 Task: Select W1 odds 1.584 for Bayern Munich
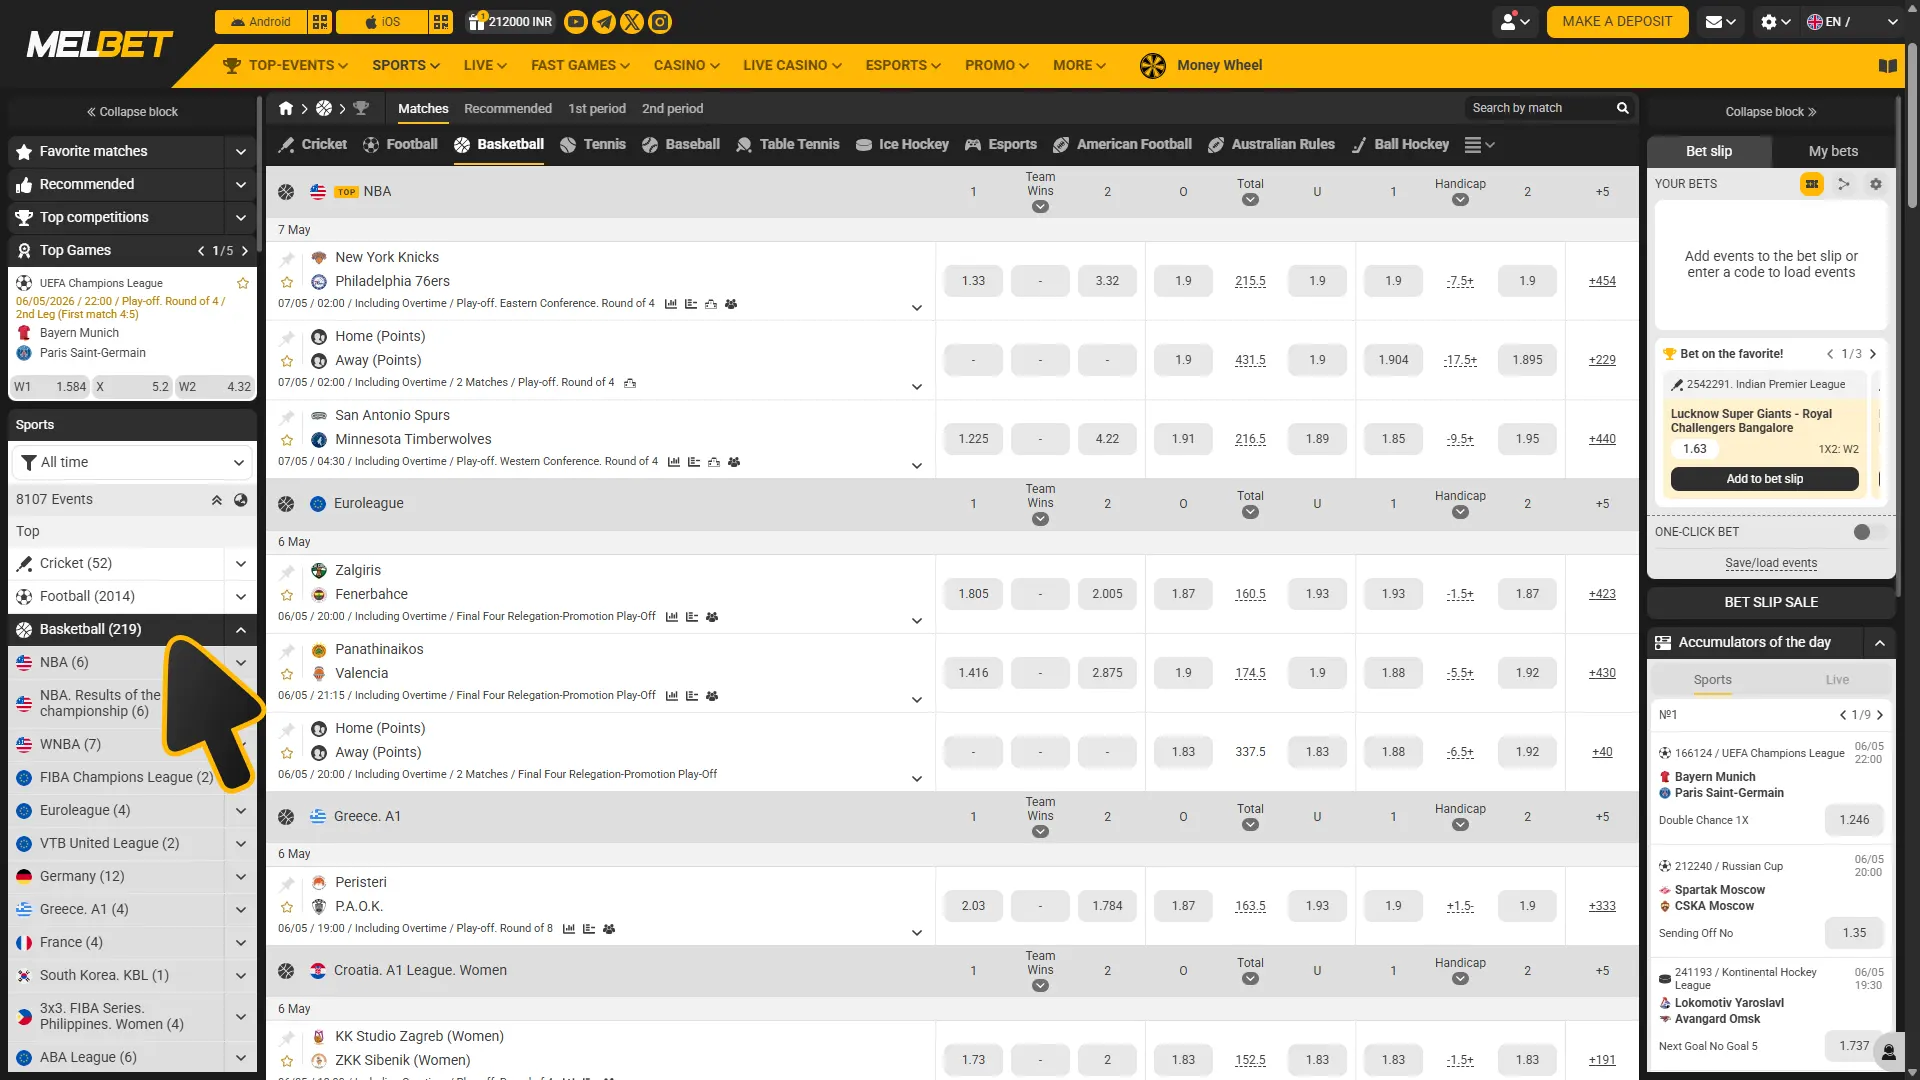(50, 388)
